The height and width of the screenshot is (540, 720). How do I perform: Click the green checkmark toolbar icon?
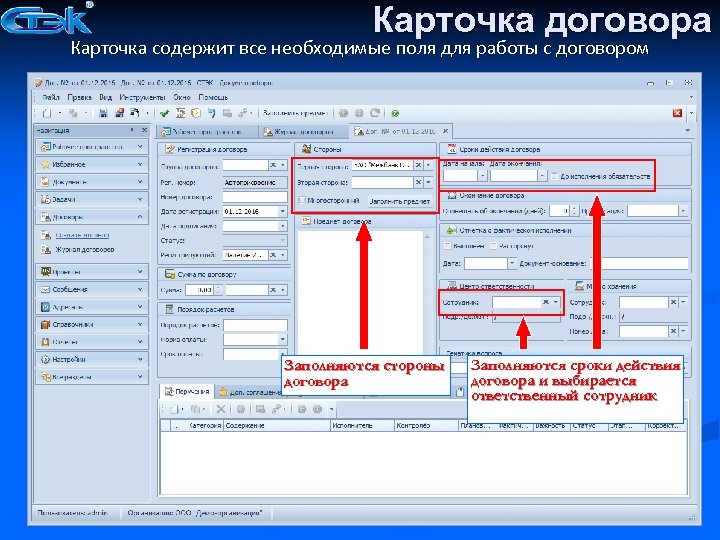point(164,113)
